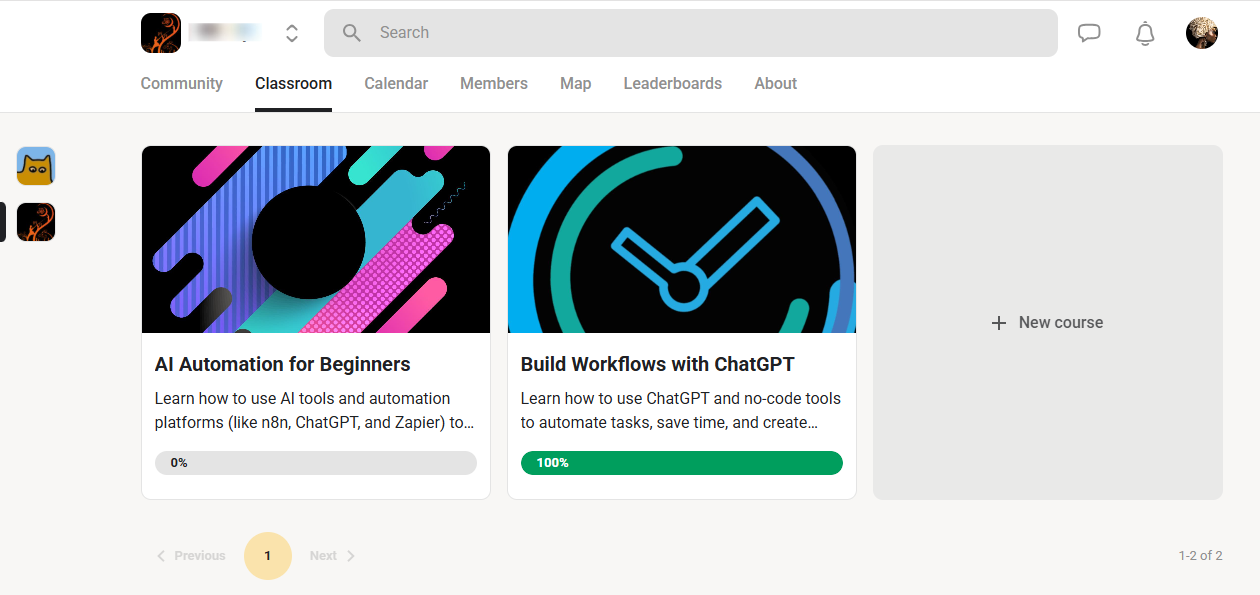Click the 100% green progress bar
This screenshot has height=595, width=1260.
[682, 463]
